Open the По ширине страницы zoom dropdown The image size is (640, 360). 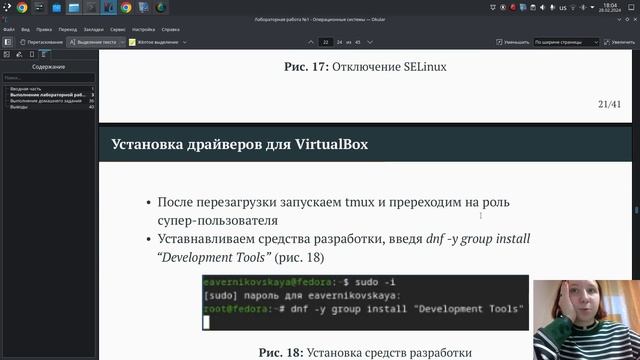tap(566, 42)
